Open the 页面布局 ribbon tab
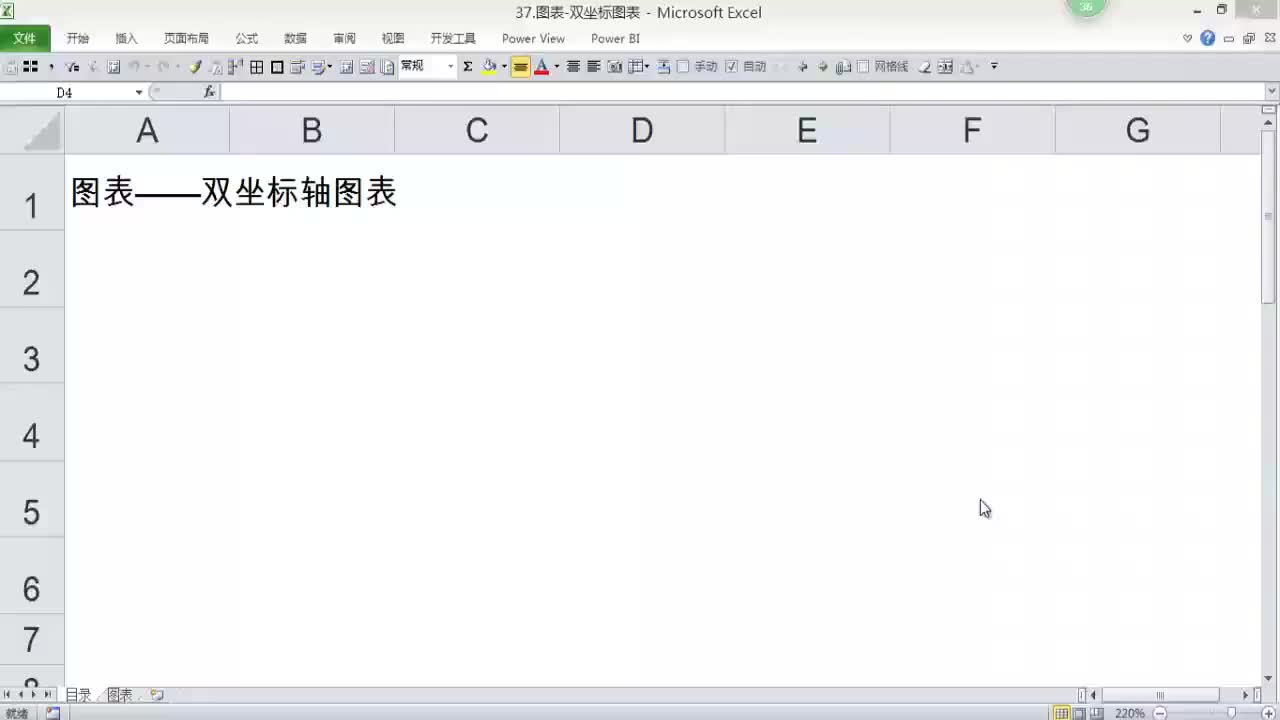The height and width of the screenshot is (720, 1280). tap(187, 38)
